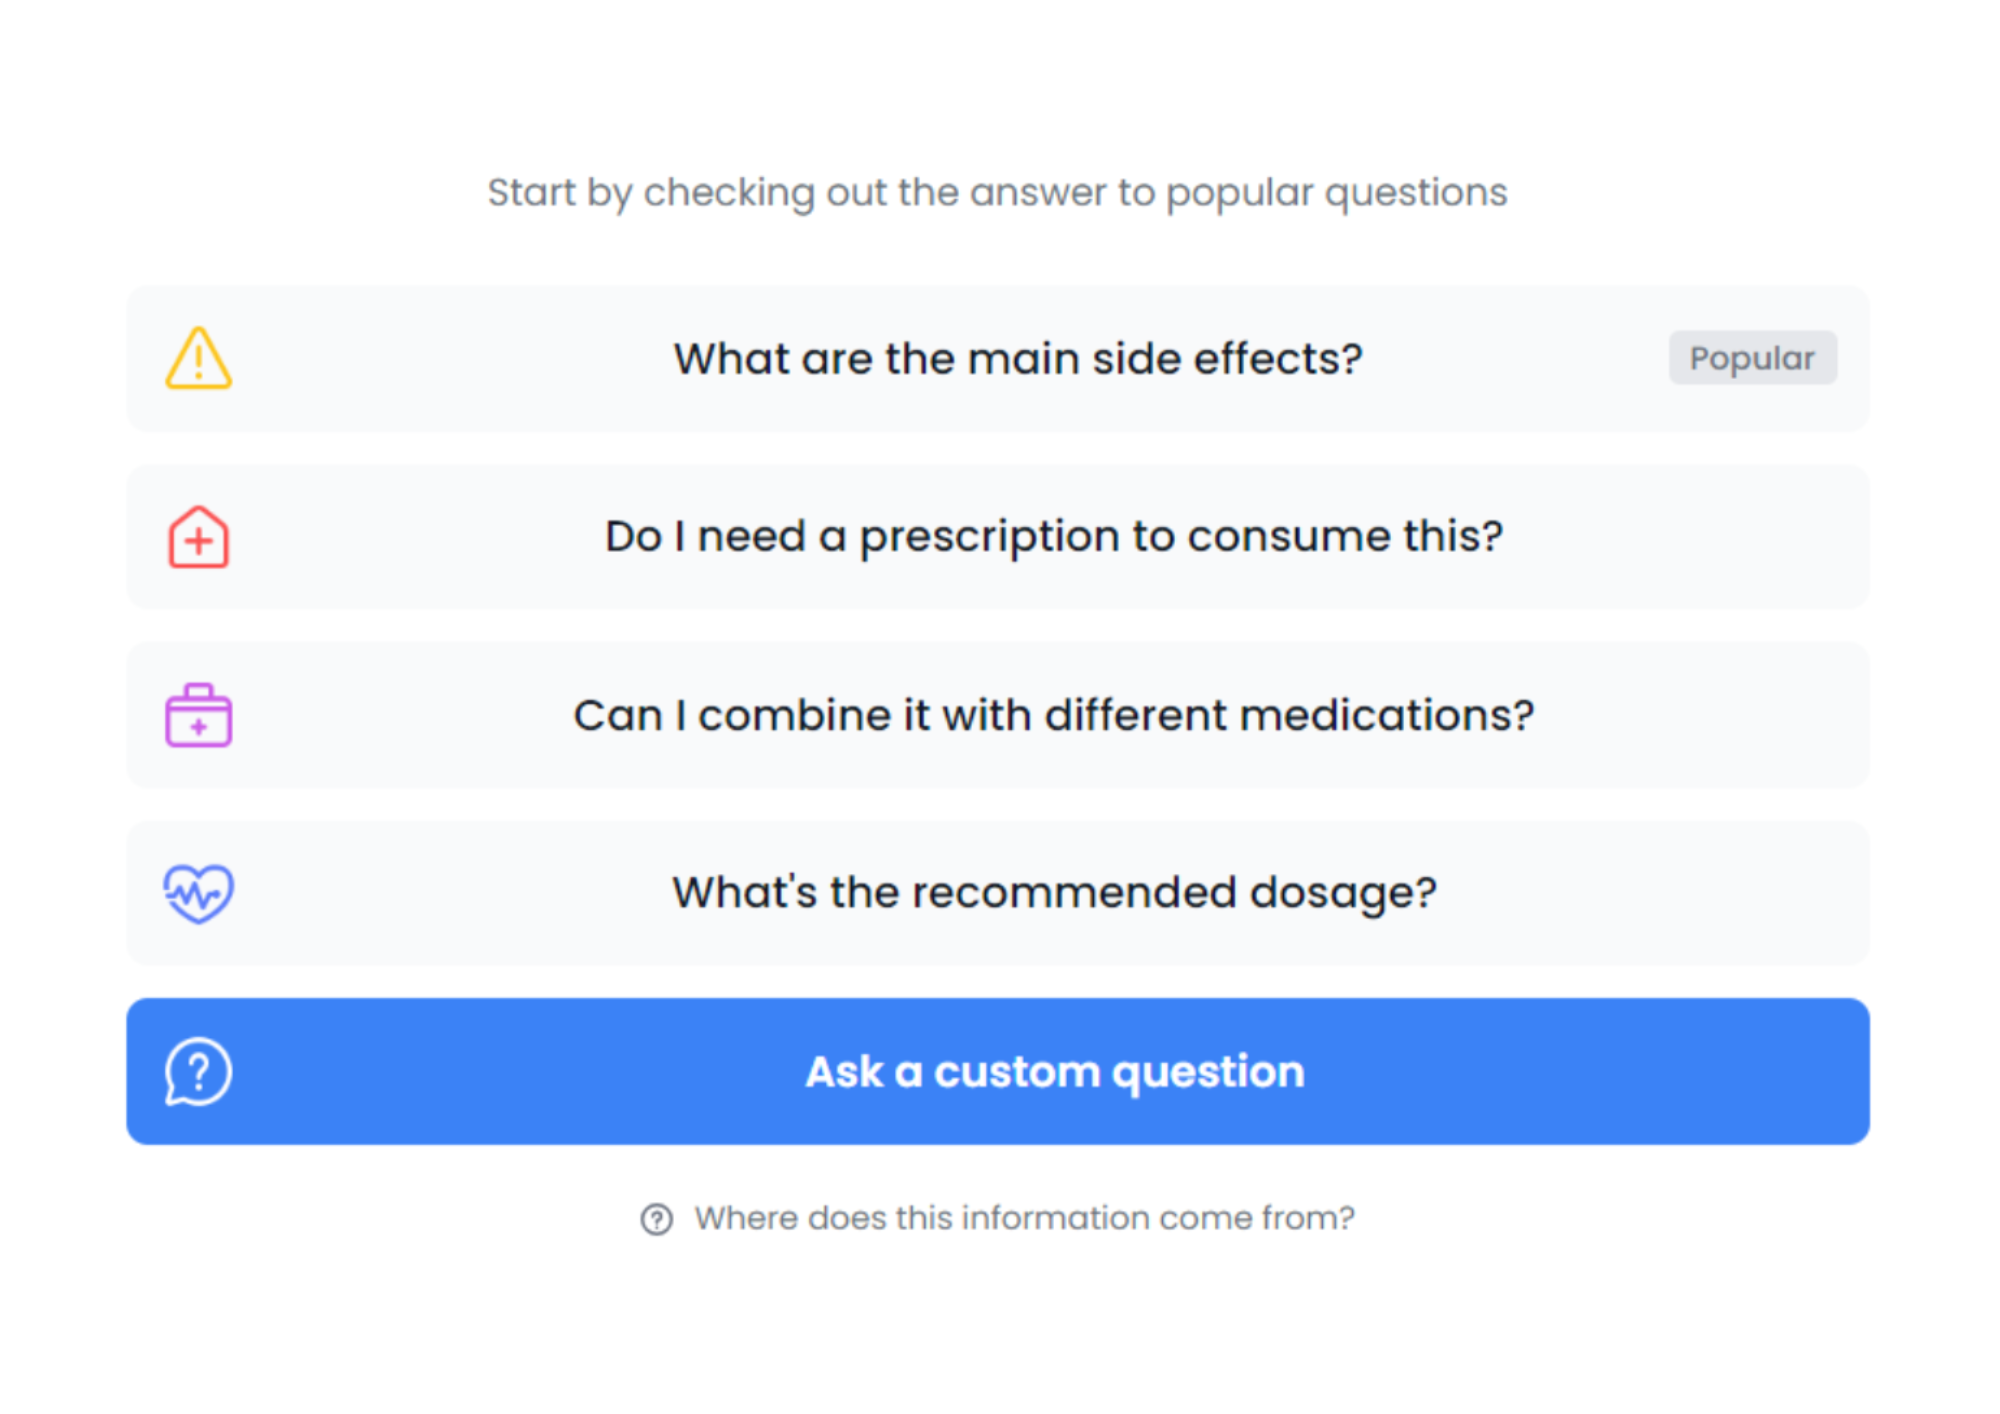The height and width of the screenshot is (1414, 2000).
Task: Choose 'Can I combine it with different medications?'
Action: coord(1054,715)
